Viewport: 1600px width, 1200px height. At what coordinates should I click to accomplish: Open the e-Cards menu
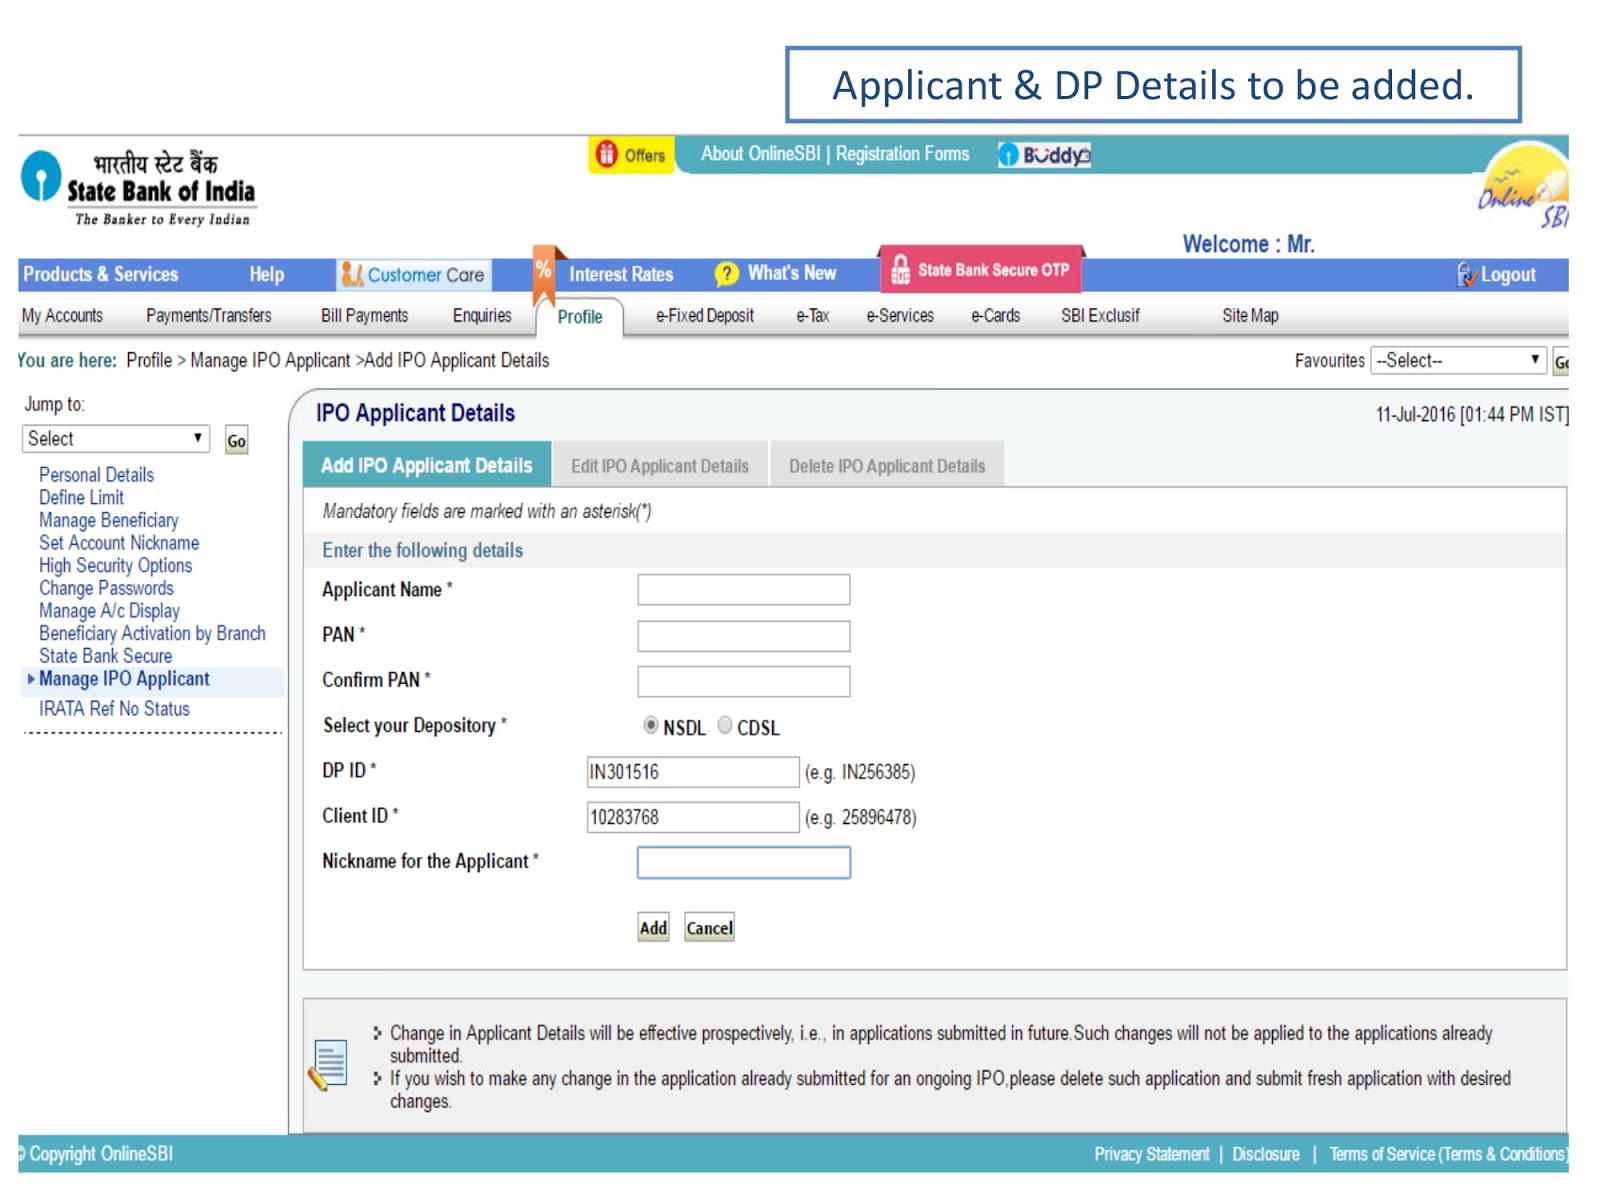(x=996, y=316)
